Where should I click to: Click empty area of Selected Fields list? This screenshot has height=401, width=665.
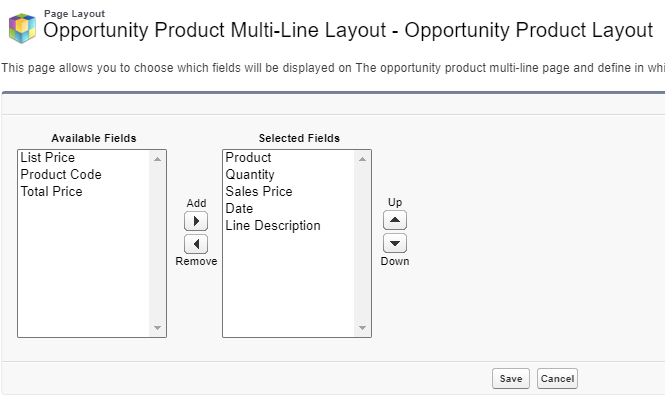(x=288, y=290)
